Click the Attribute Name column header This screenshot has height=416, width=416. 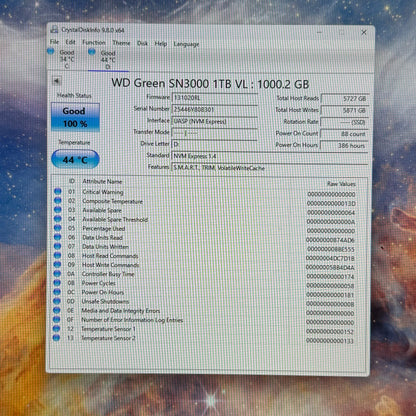(x=102, y=181)
